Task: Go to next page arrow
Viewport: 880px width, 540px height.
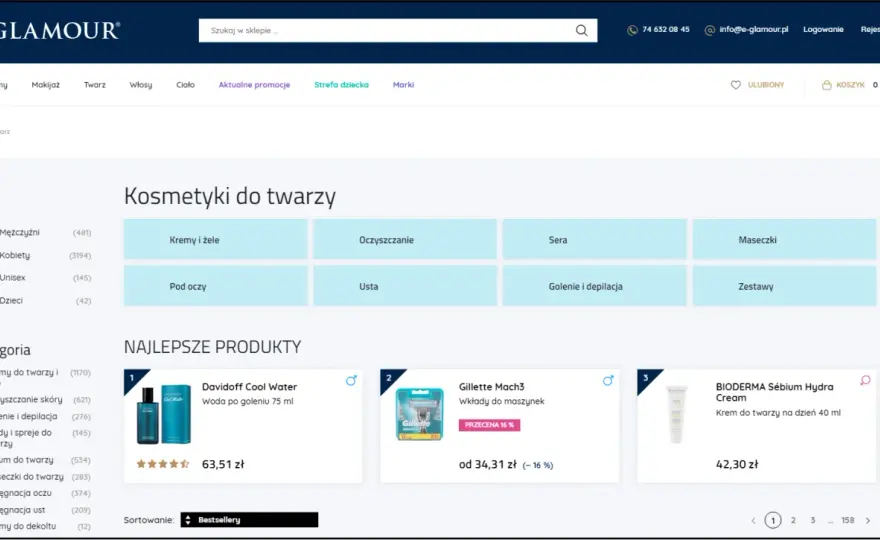Action: pos(868,521)
